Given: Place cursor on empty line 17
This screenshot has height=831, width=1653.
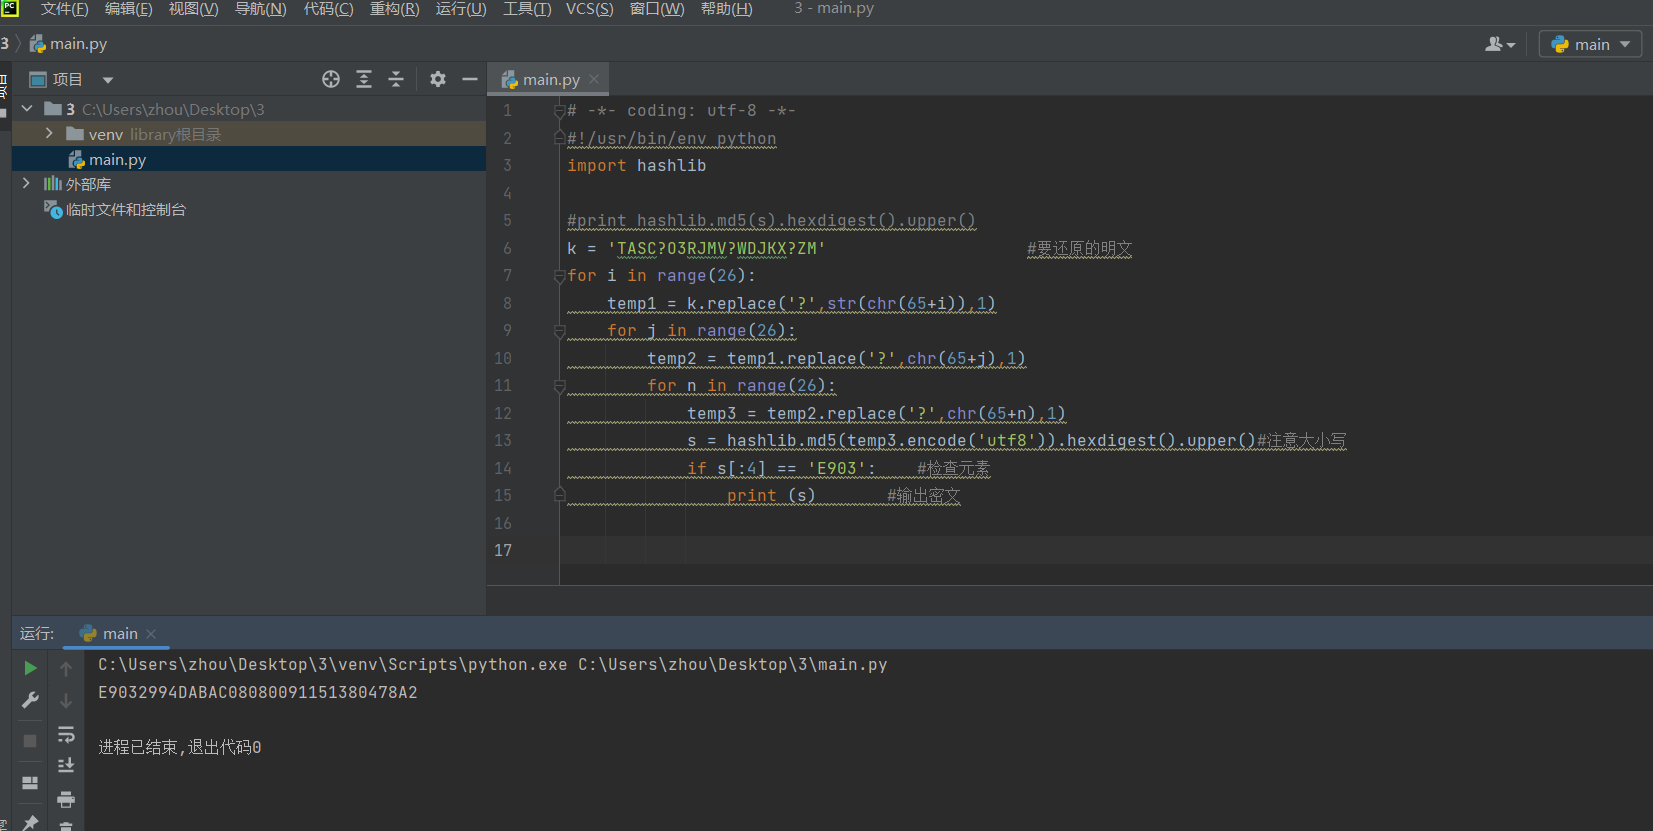Looking at the screenshot, I should coord(1105,550).
